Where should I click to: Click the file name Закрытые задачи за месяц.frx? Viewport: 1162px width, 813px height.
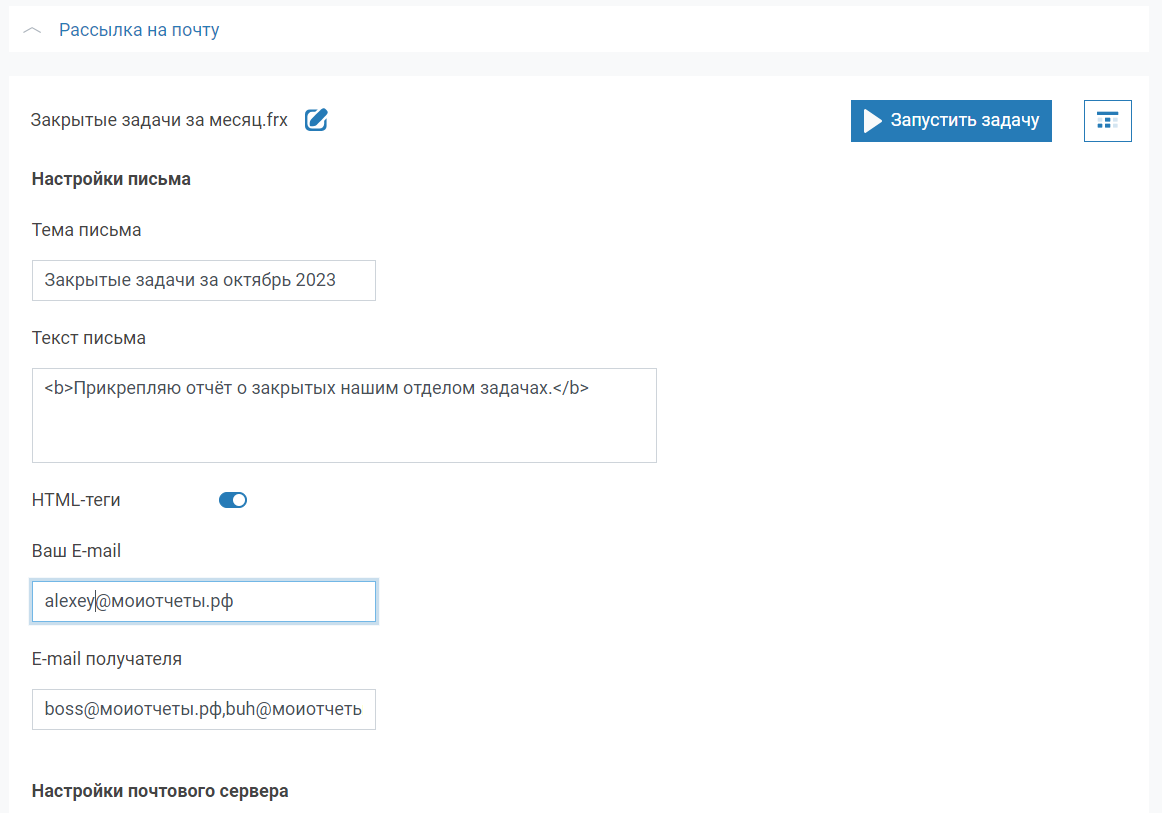159,120
